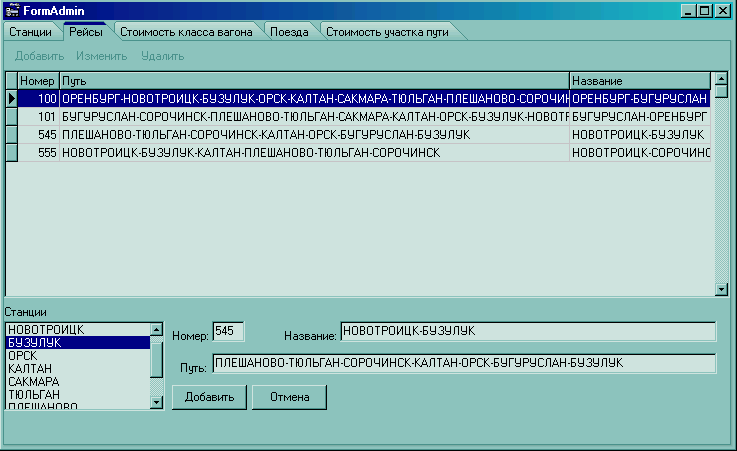The image size is (737, 451).
Task: Select ОРСК in the stations list
Action: pos(78,356)
